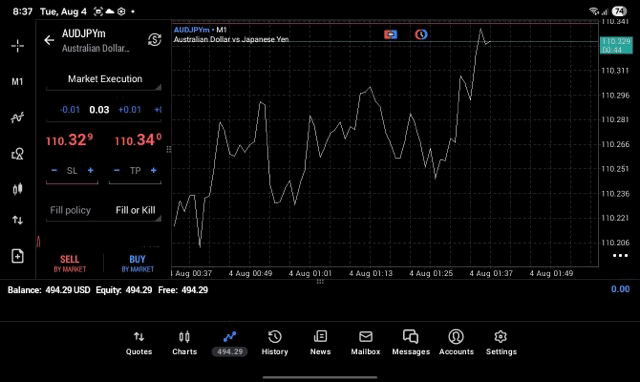
Task: Click SELL BY MARKET button
Action: [x=70, y=263]
